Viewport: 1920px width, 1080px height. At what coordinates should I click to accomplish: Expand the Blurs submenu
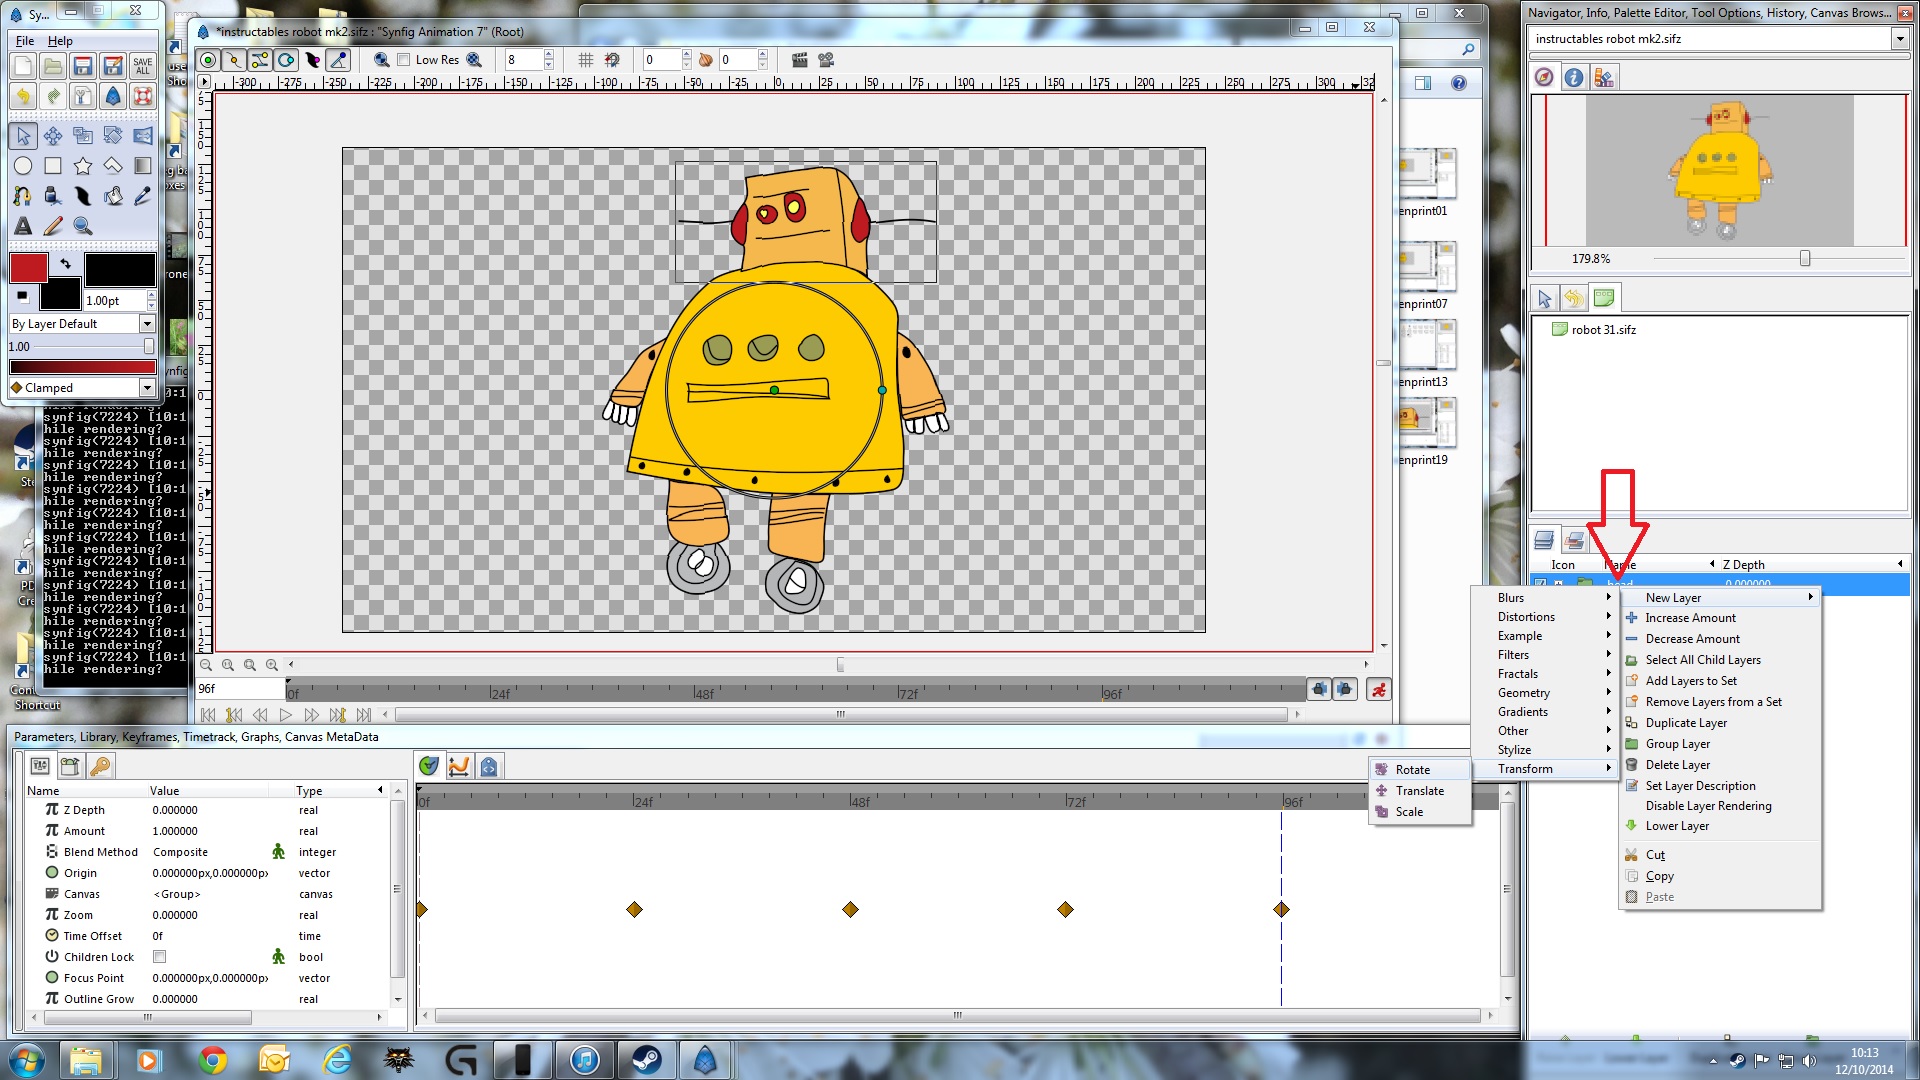1545,598
